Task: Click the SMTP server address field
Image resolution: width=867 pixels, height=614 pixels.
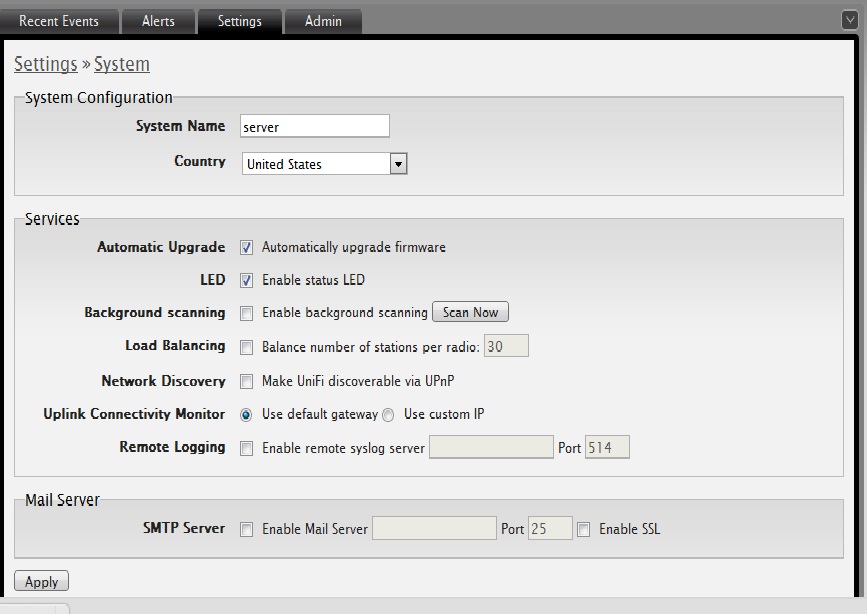Action: [x=434, y=528]
